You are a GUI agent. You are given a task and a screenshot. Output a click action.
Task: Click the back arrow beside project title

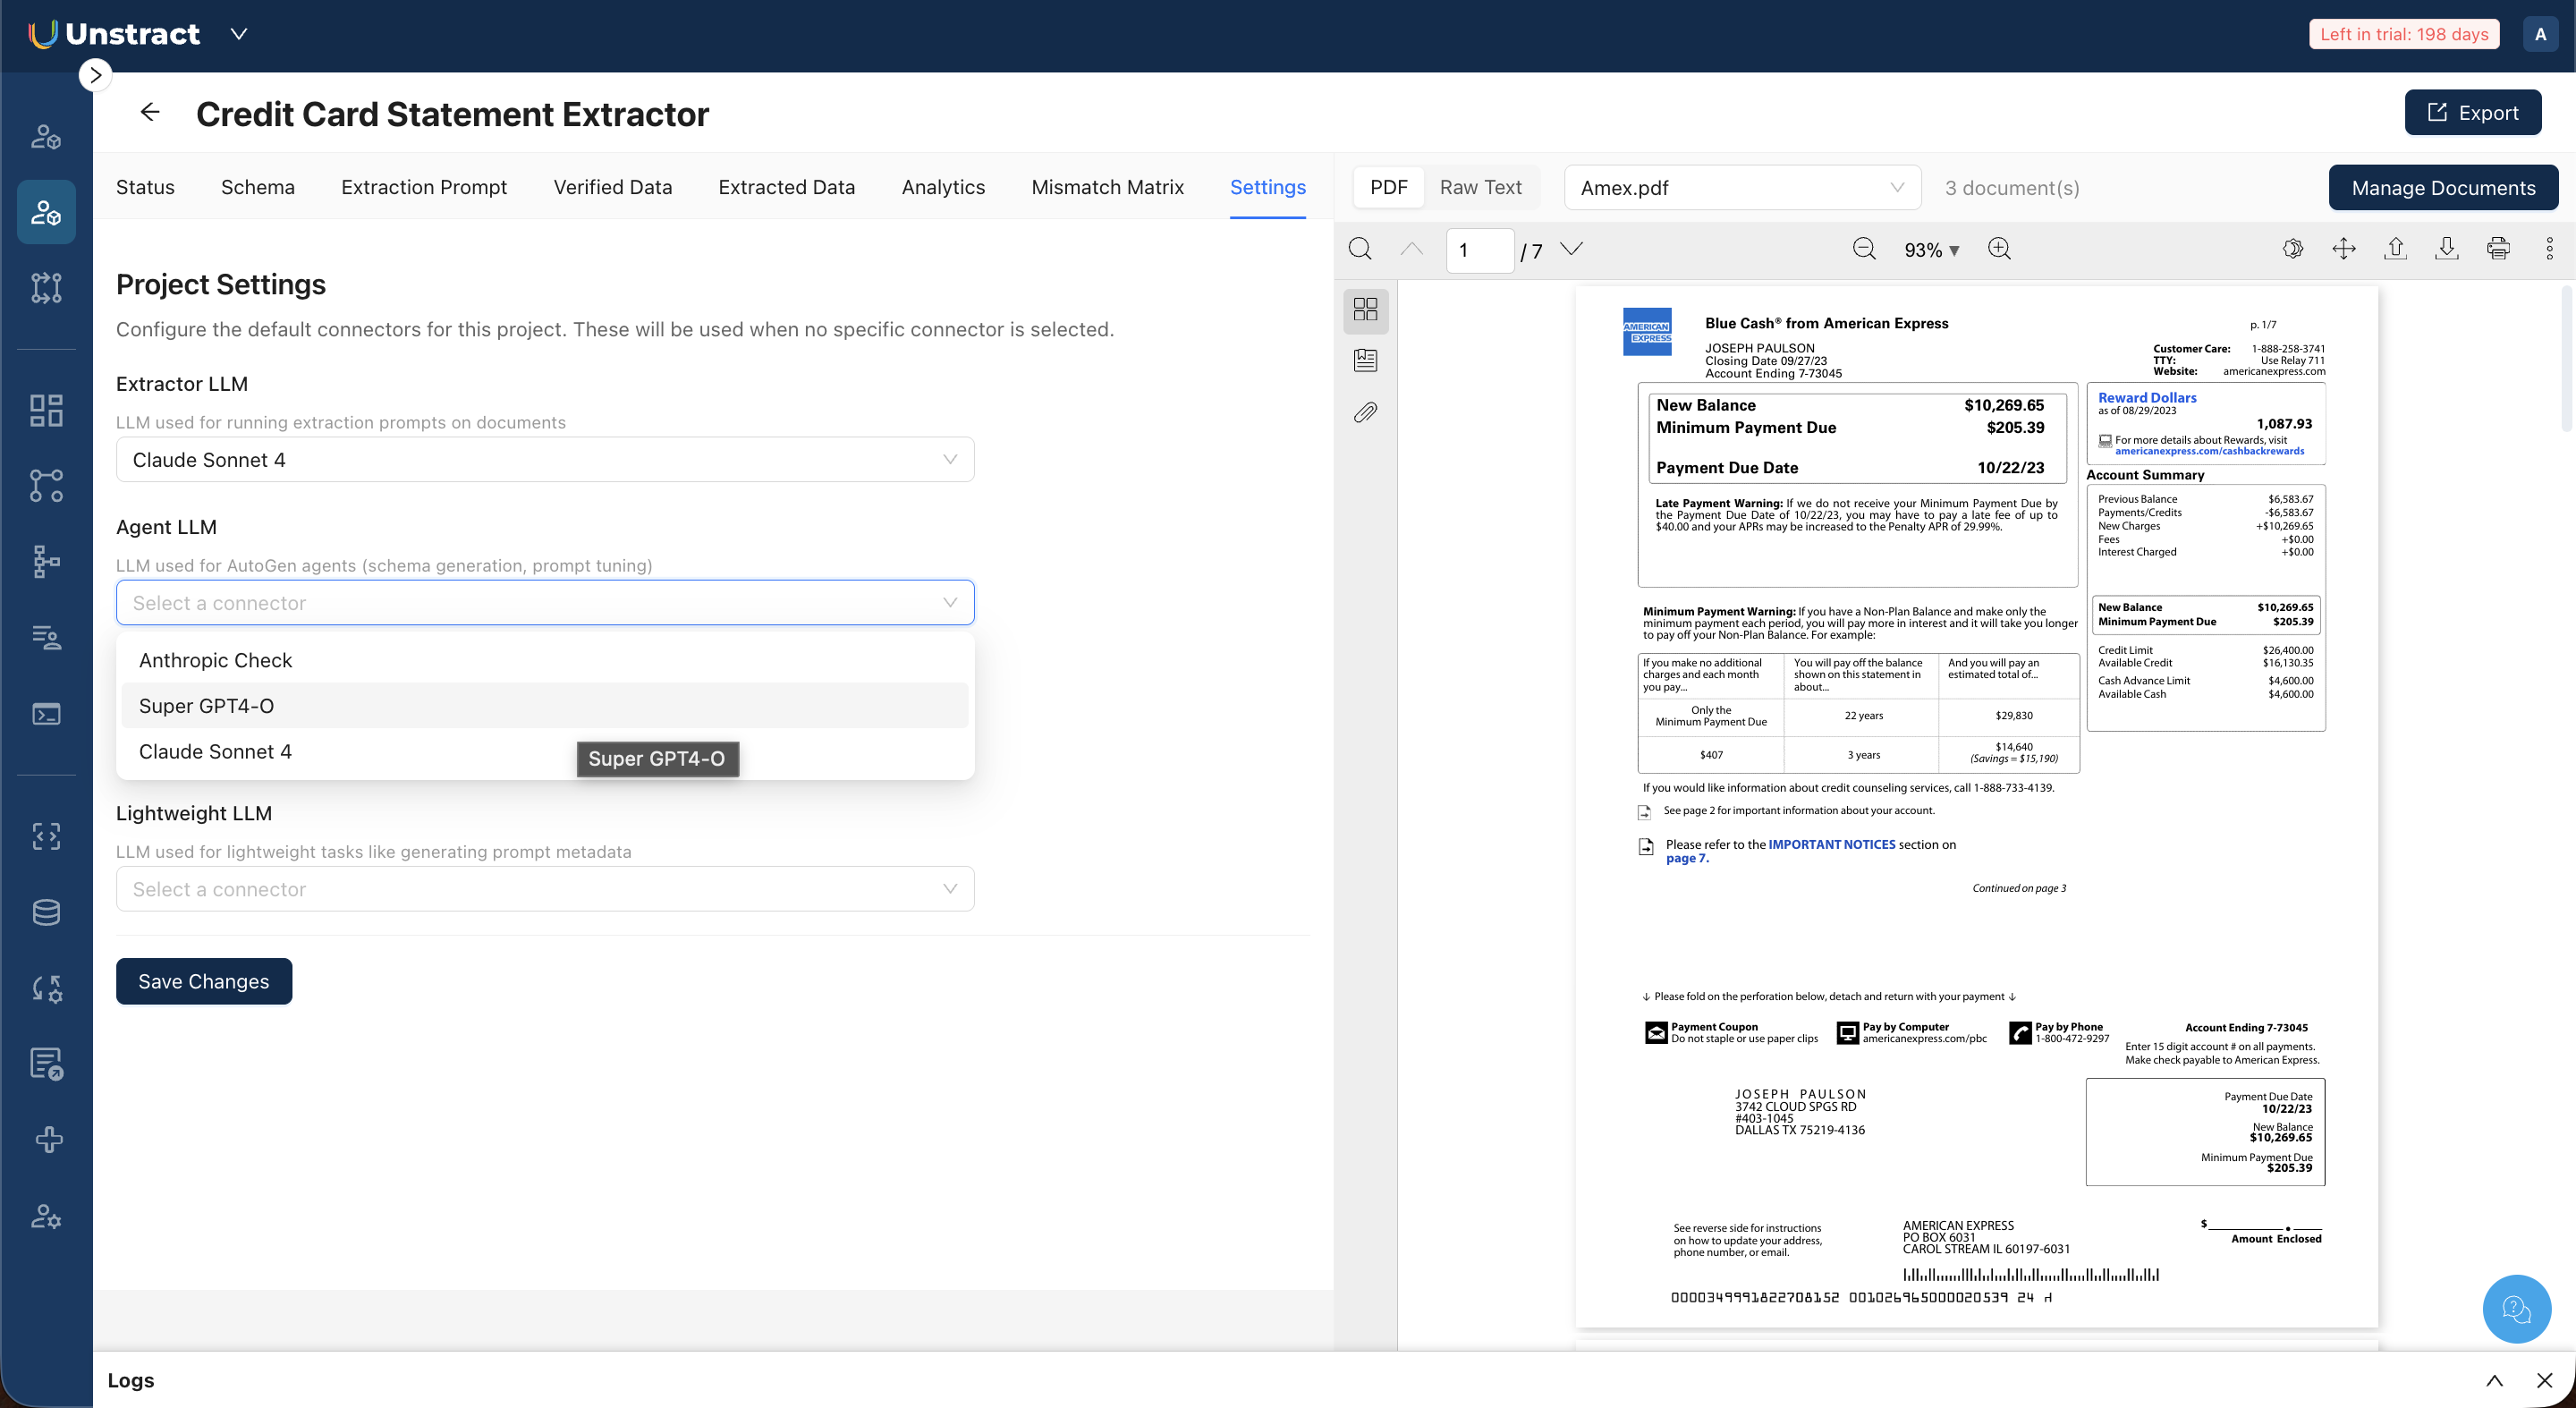150,112
